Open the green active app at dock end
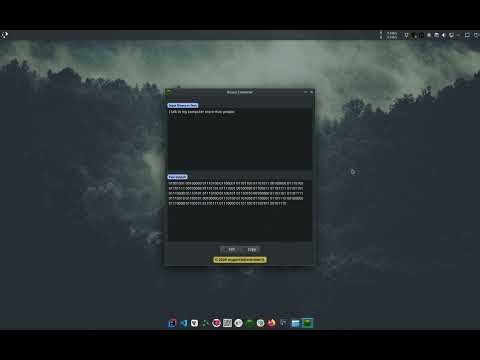The width and height of the screenshot is (480, 360). point(307,323)
